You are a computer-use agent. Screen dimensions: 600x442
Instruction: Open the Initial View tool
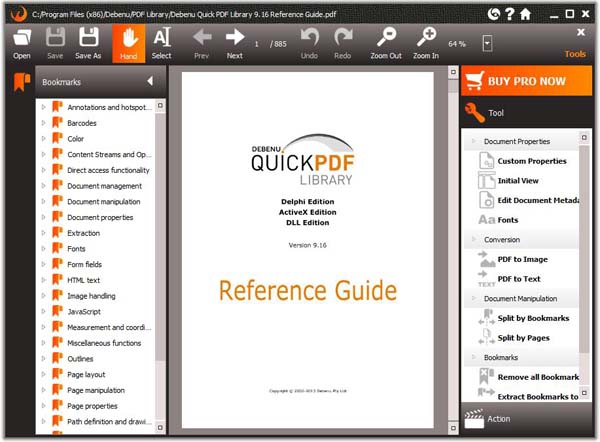click(509, 181)
